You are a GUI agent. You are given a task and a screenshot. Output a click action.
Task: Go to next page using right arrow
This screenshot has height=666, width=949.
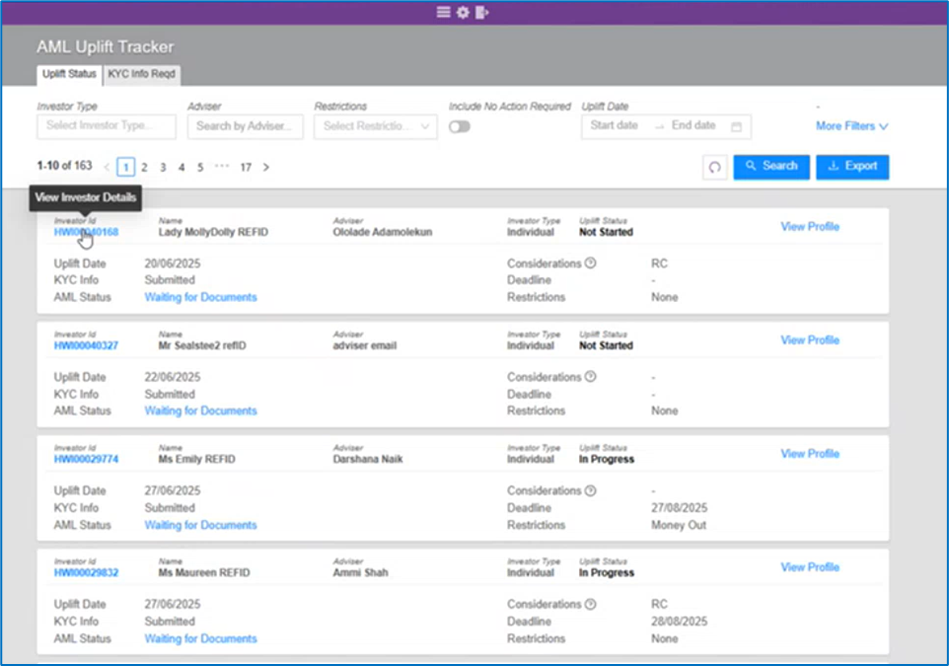point(266,167)
